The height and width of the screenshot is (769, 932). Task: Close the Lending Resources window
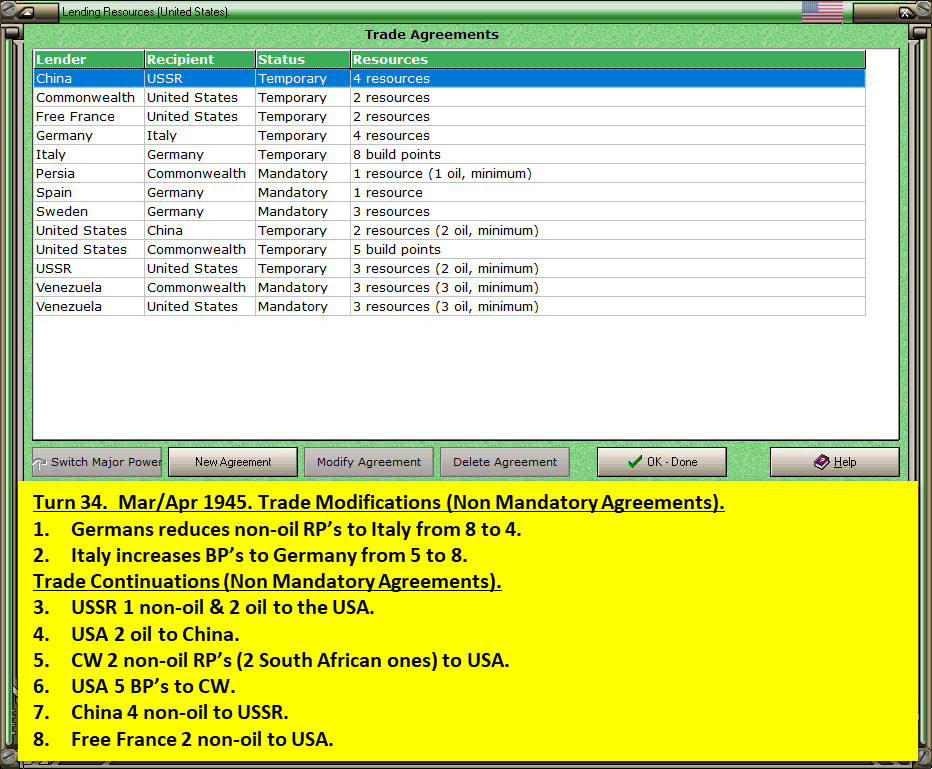click(905, 12)
